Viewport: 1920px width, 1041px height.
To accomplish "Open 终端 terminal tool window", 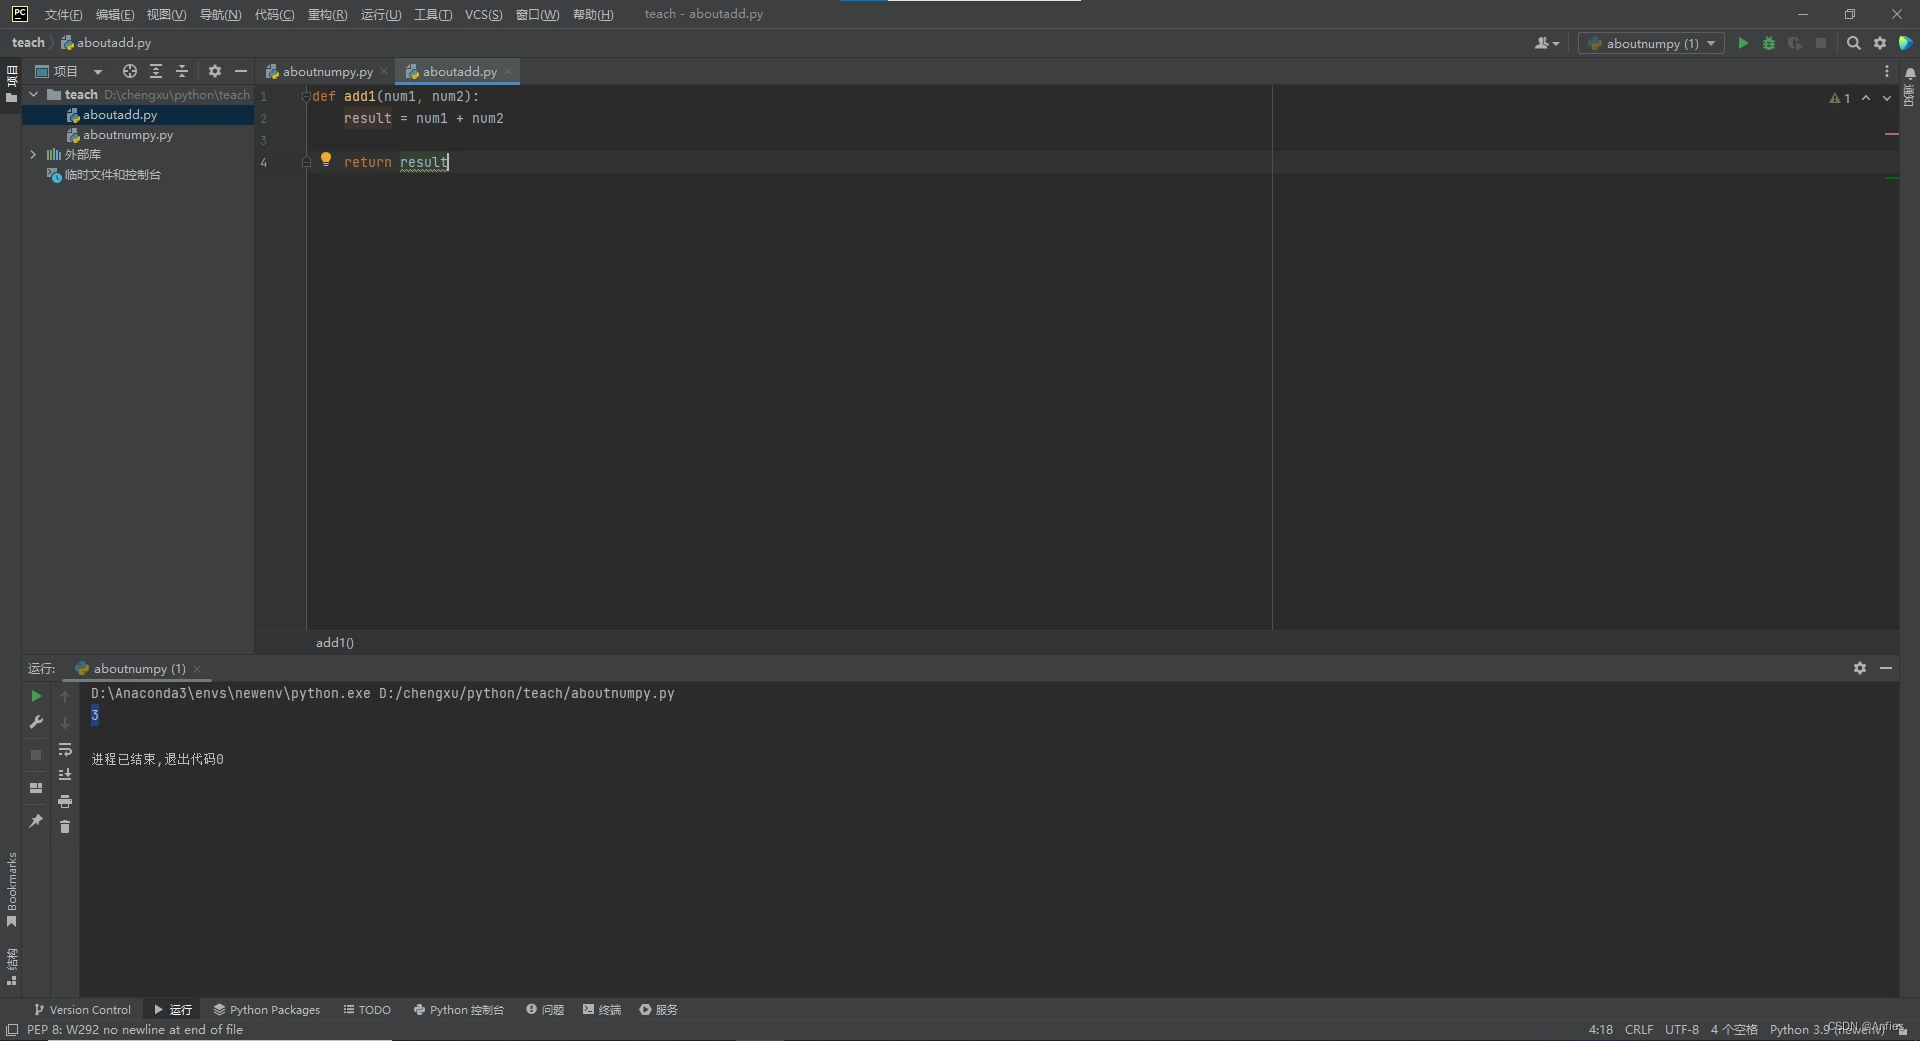I will click(602, 1010).
